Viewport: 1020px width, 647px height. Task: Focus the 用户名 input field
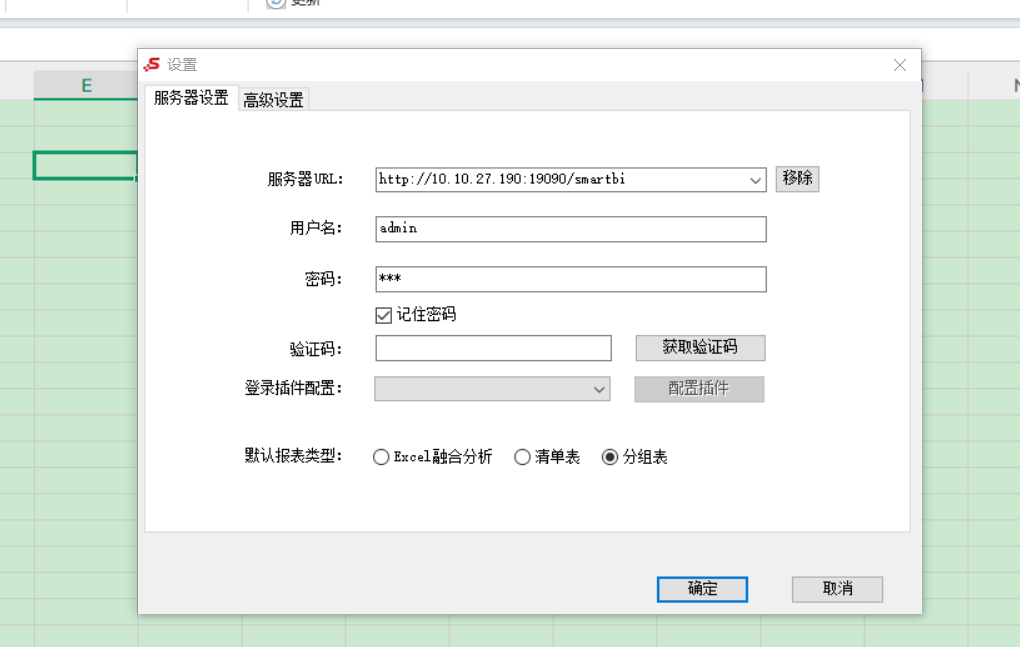[x=570, y=229]
